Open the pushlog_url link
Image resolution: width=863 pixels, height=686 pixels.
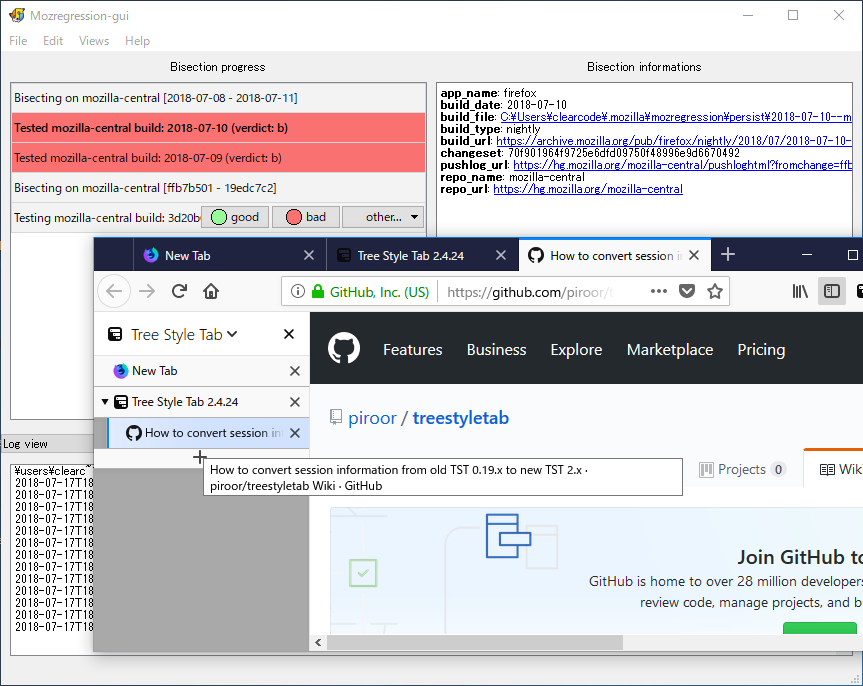tap(682, 165)
